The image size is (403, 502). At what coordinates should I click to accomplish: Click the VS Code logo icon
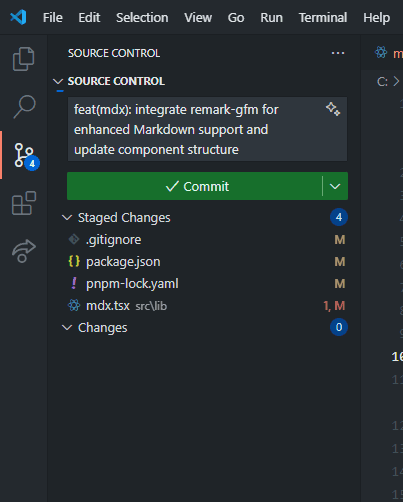[18, 17]
